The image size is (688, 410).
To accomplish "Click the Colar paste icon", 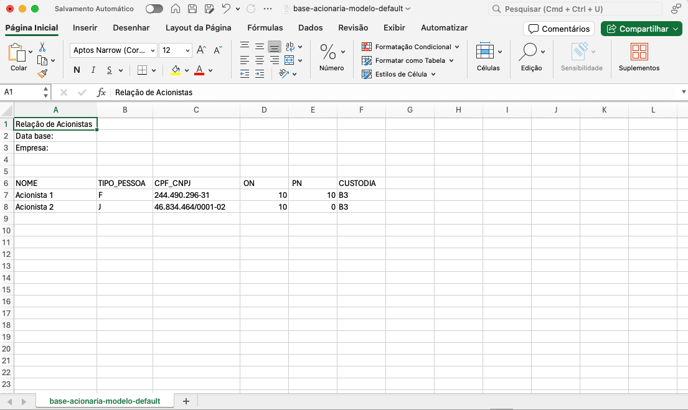I will pos(17,53).
